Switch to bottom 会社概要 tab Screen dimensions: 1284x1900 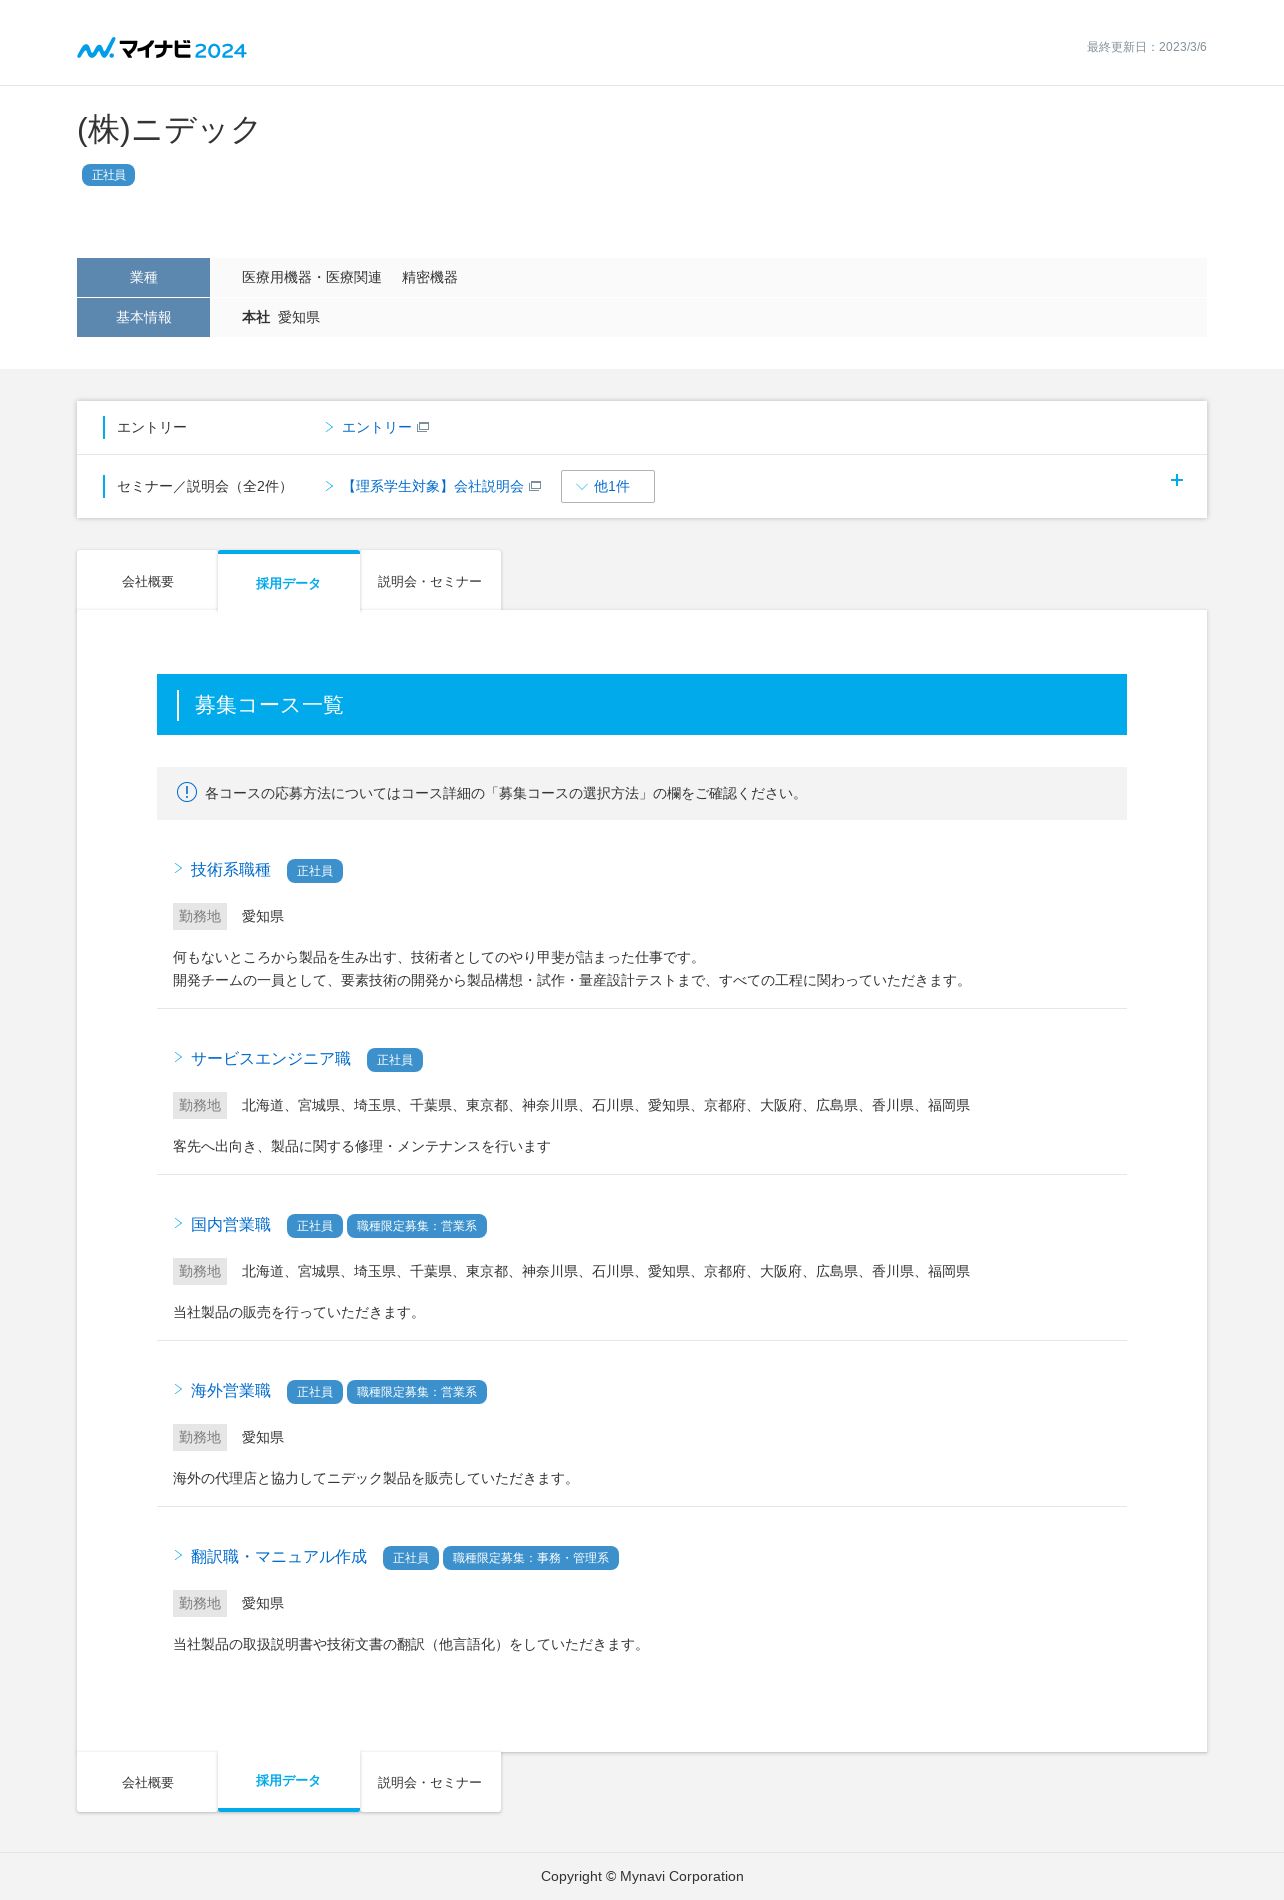click(x=147, y=1782)
